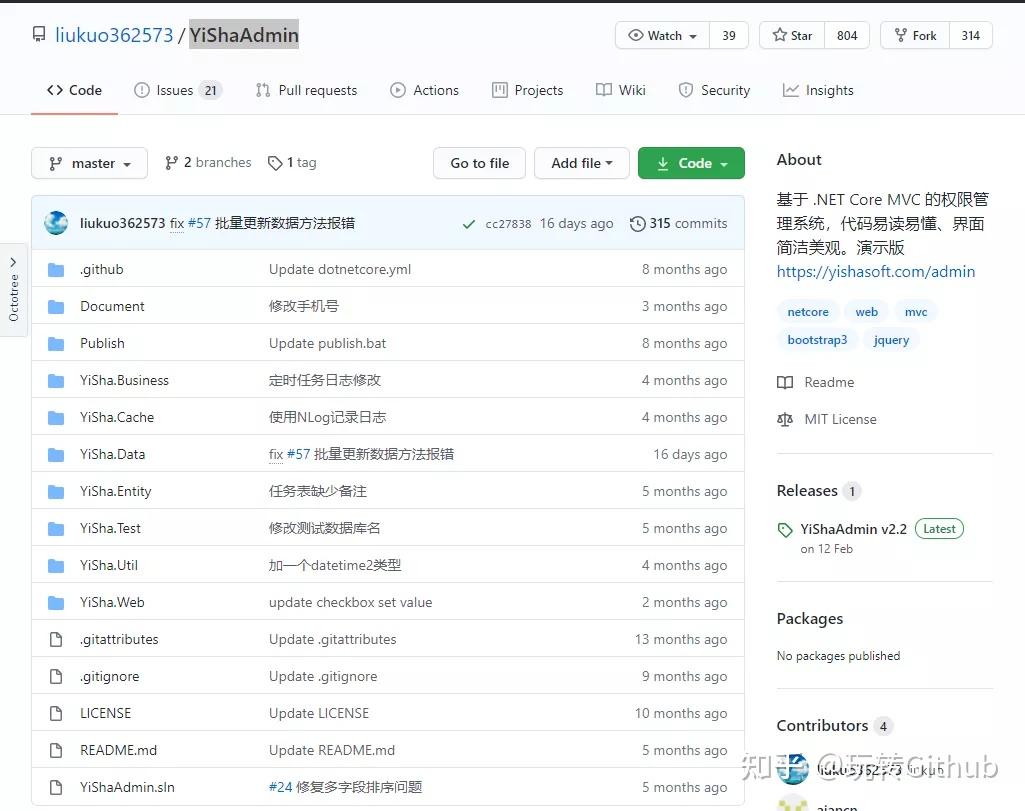Open the YiSha.Web folder icon
The image size is (1025, 811).
point(56,603)
